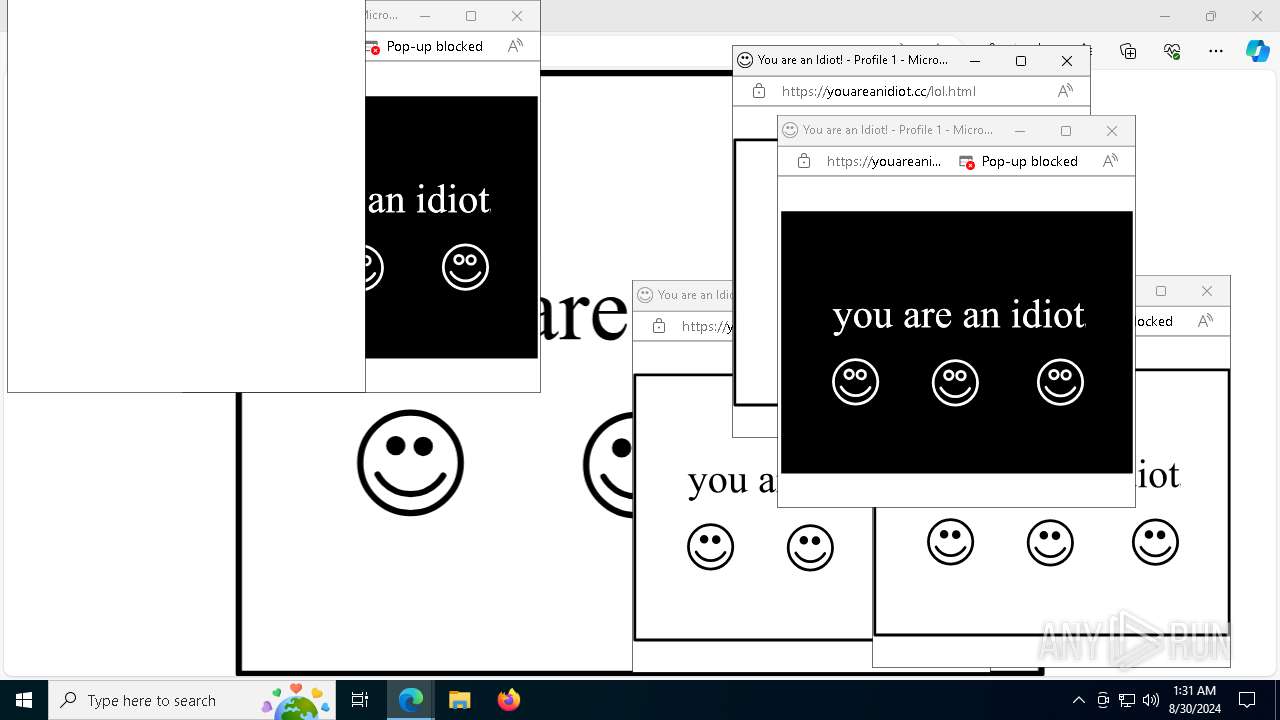View site info lock in front popup

(803, 161)
